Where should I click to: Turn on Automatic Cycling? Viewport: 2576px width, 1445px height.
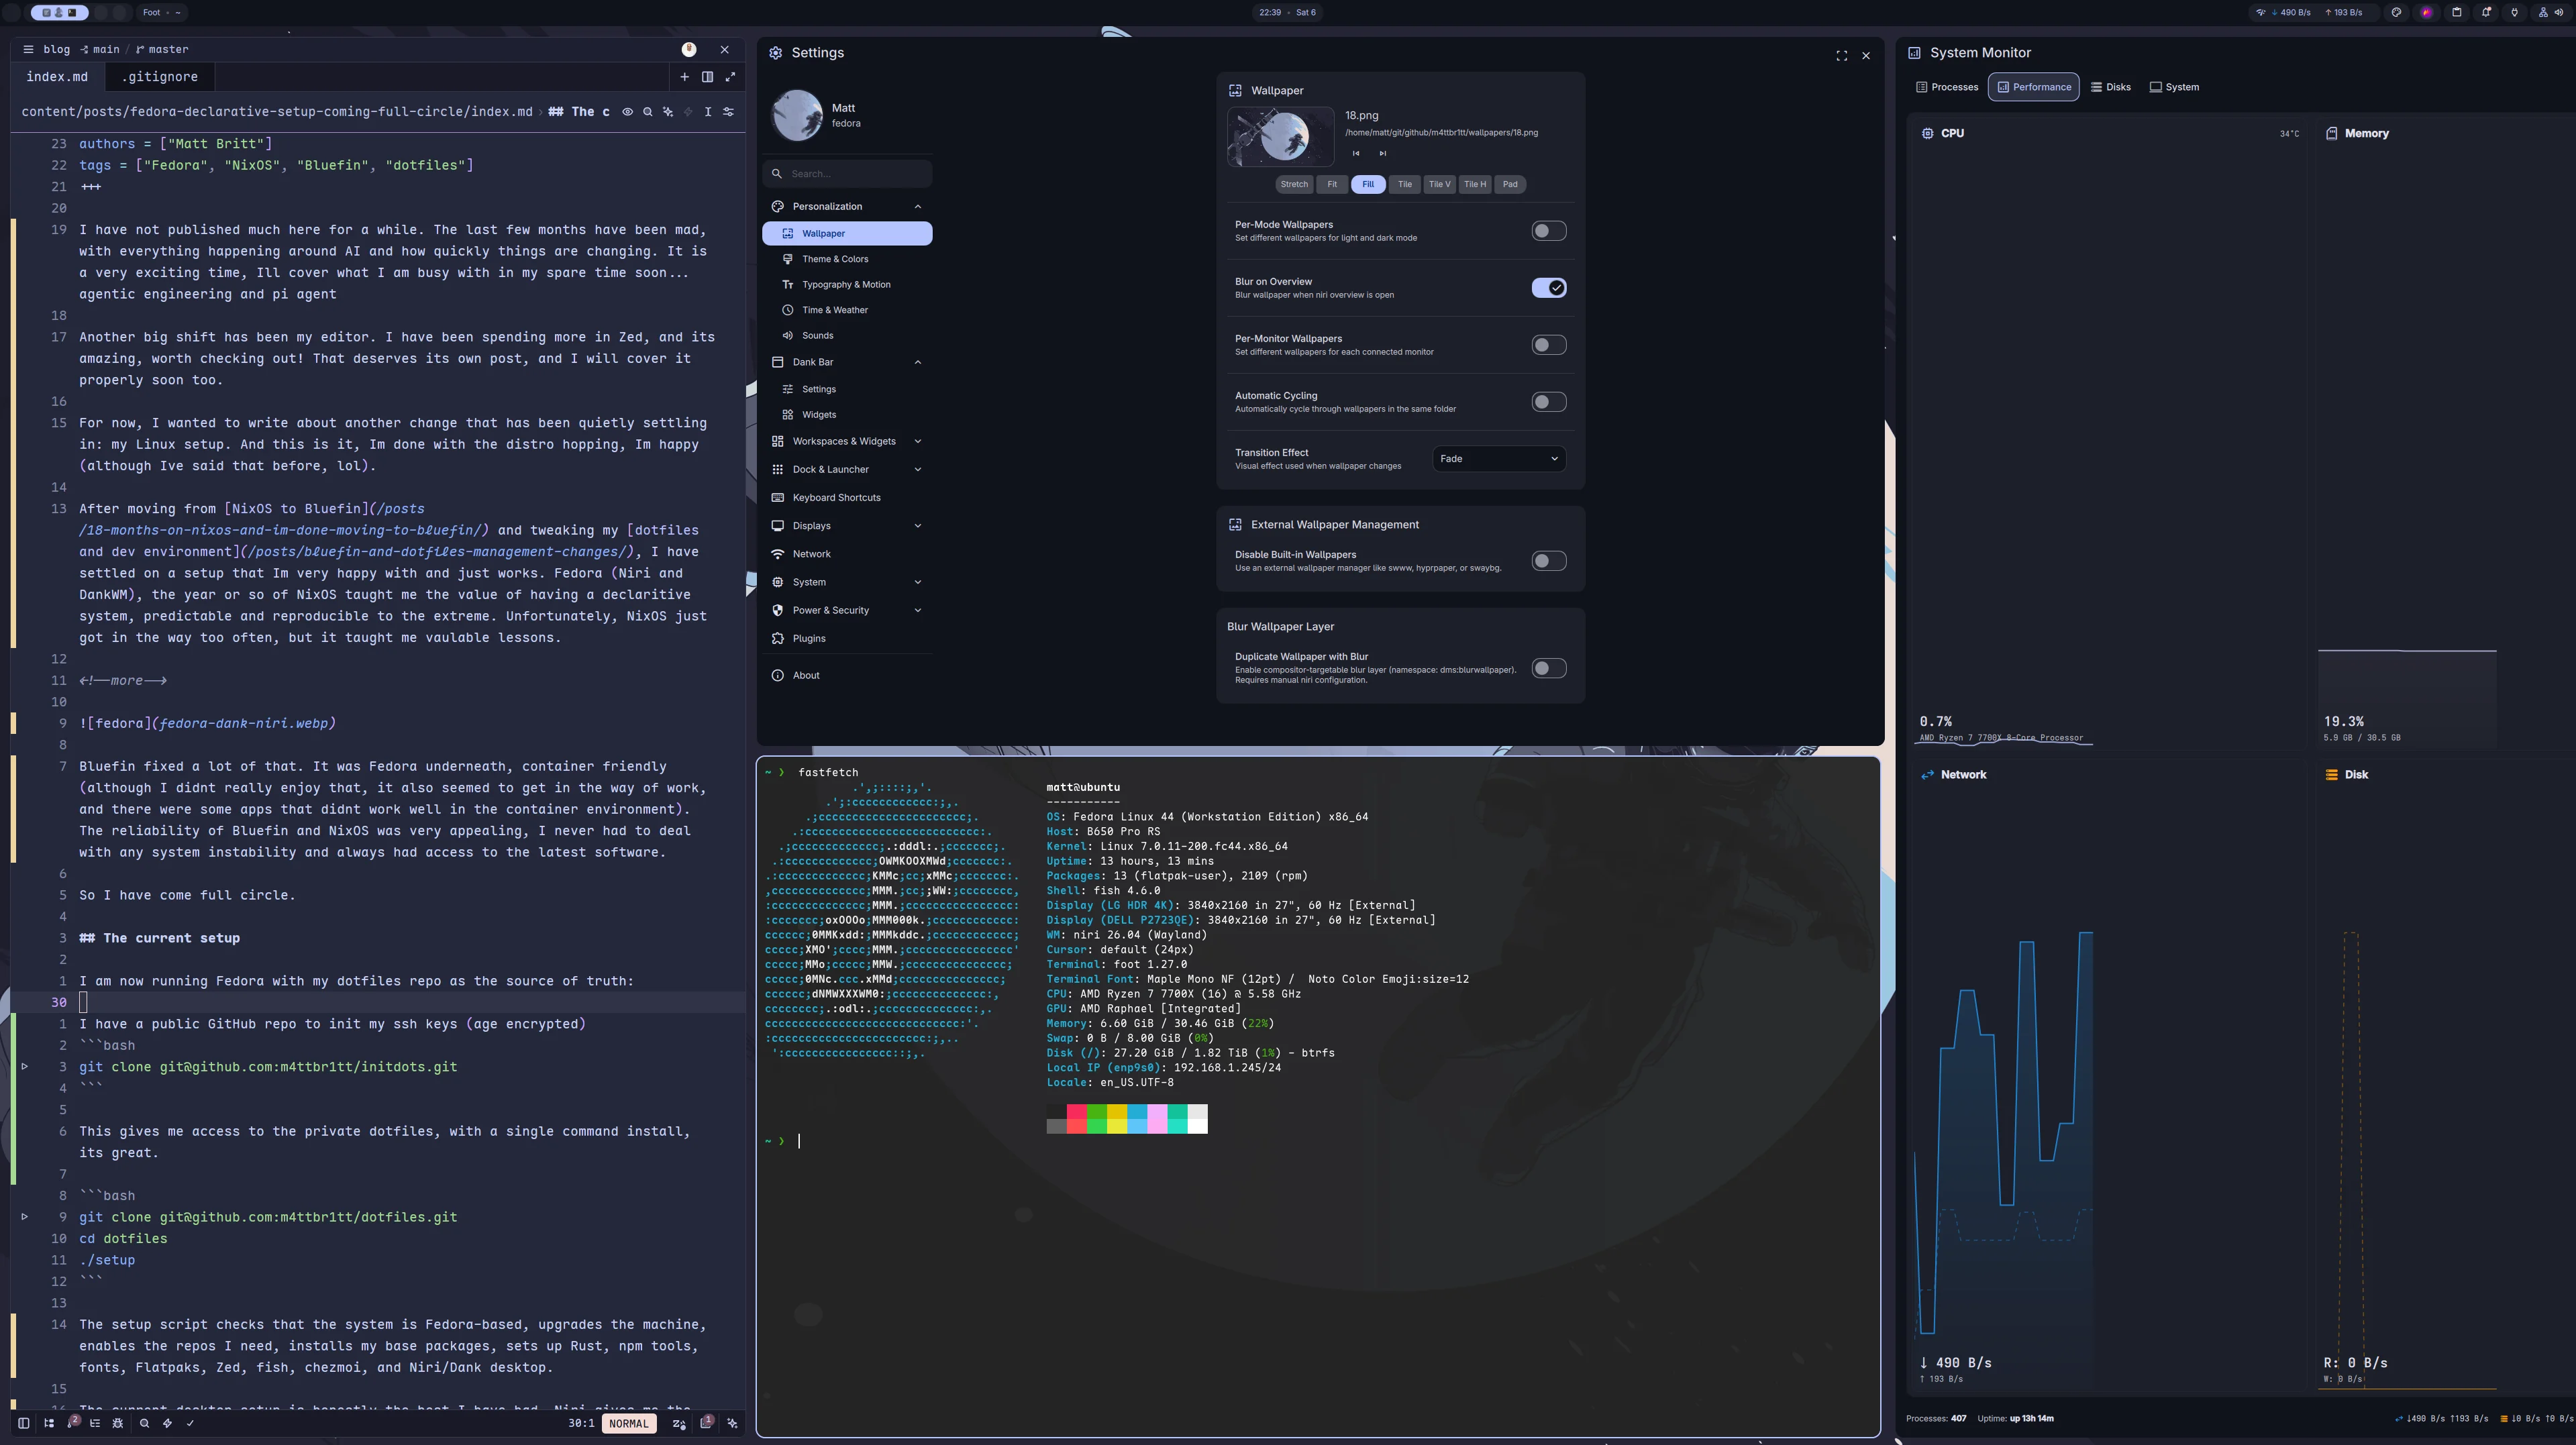1548,402
